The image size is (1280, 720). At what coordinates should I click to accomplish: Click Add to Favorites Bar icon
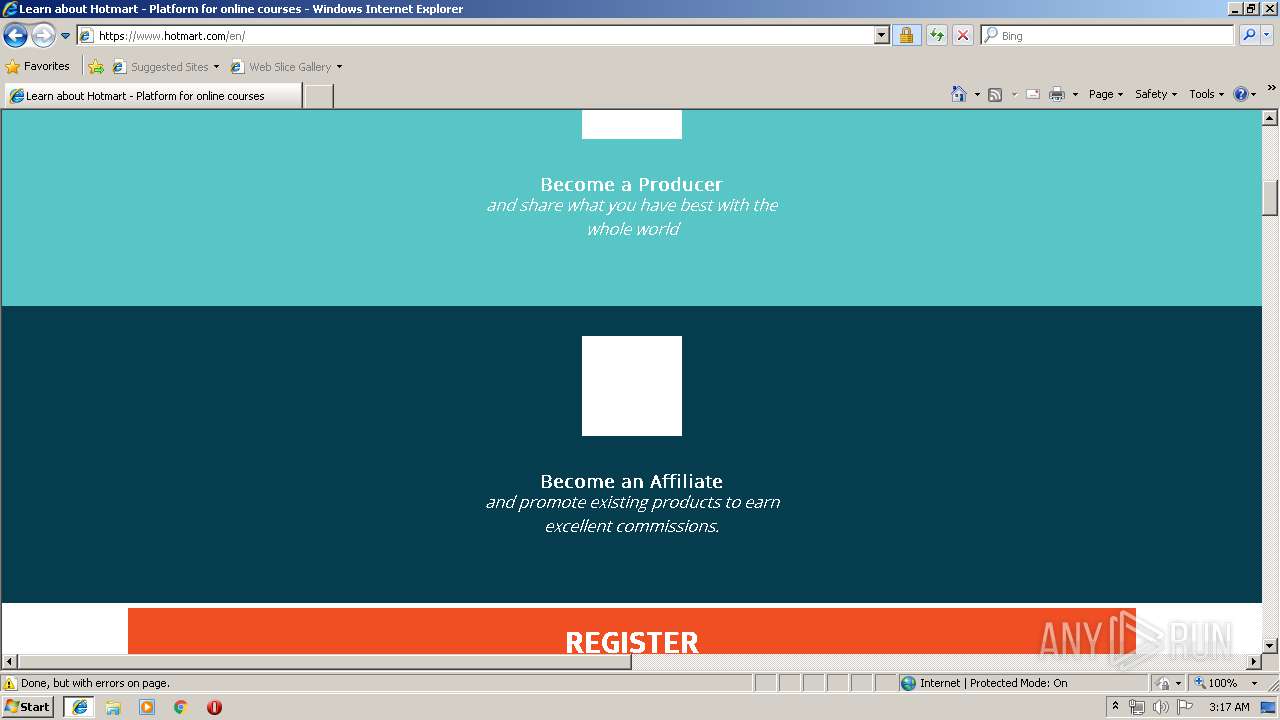pyautogui.click(x=96, y=67)
